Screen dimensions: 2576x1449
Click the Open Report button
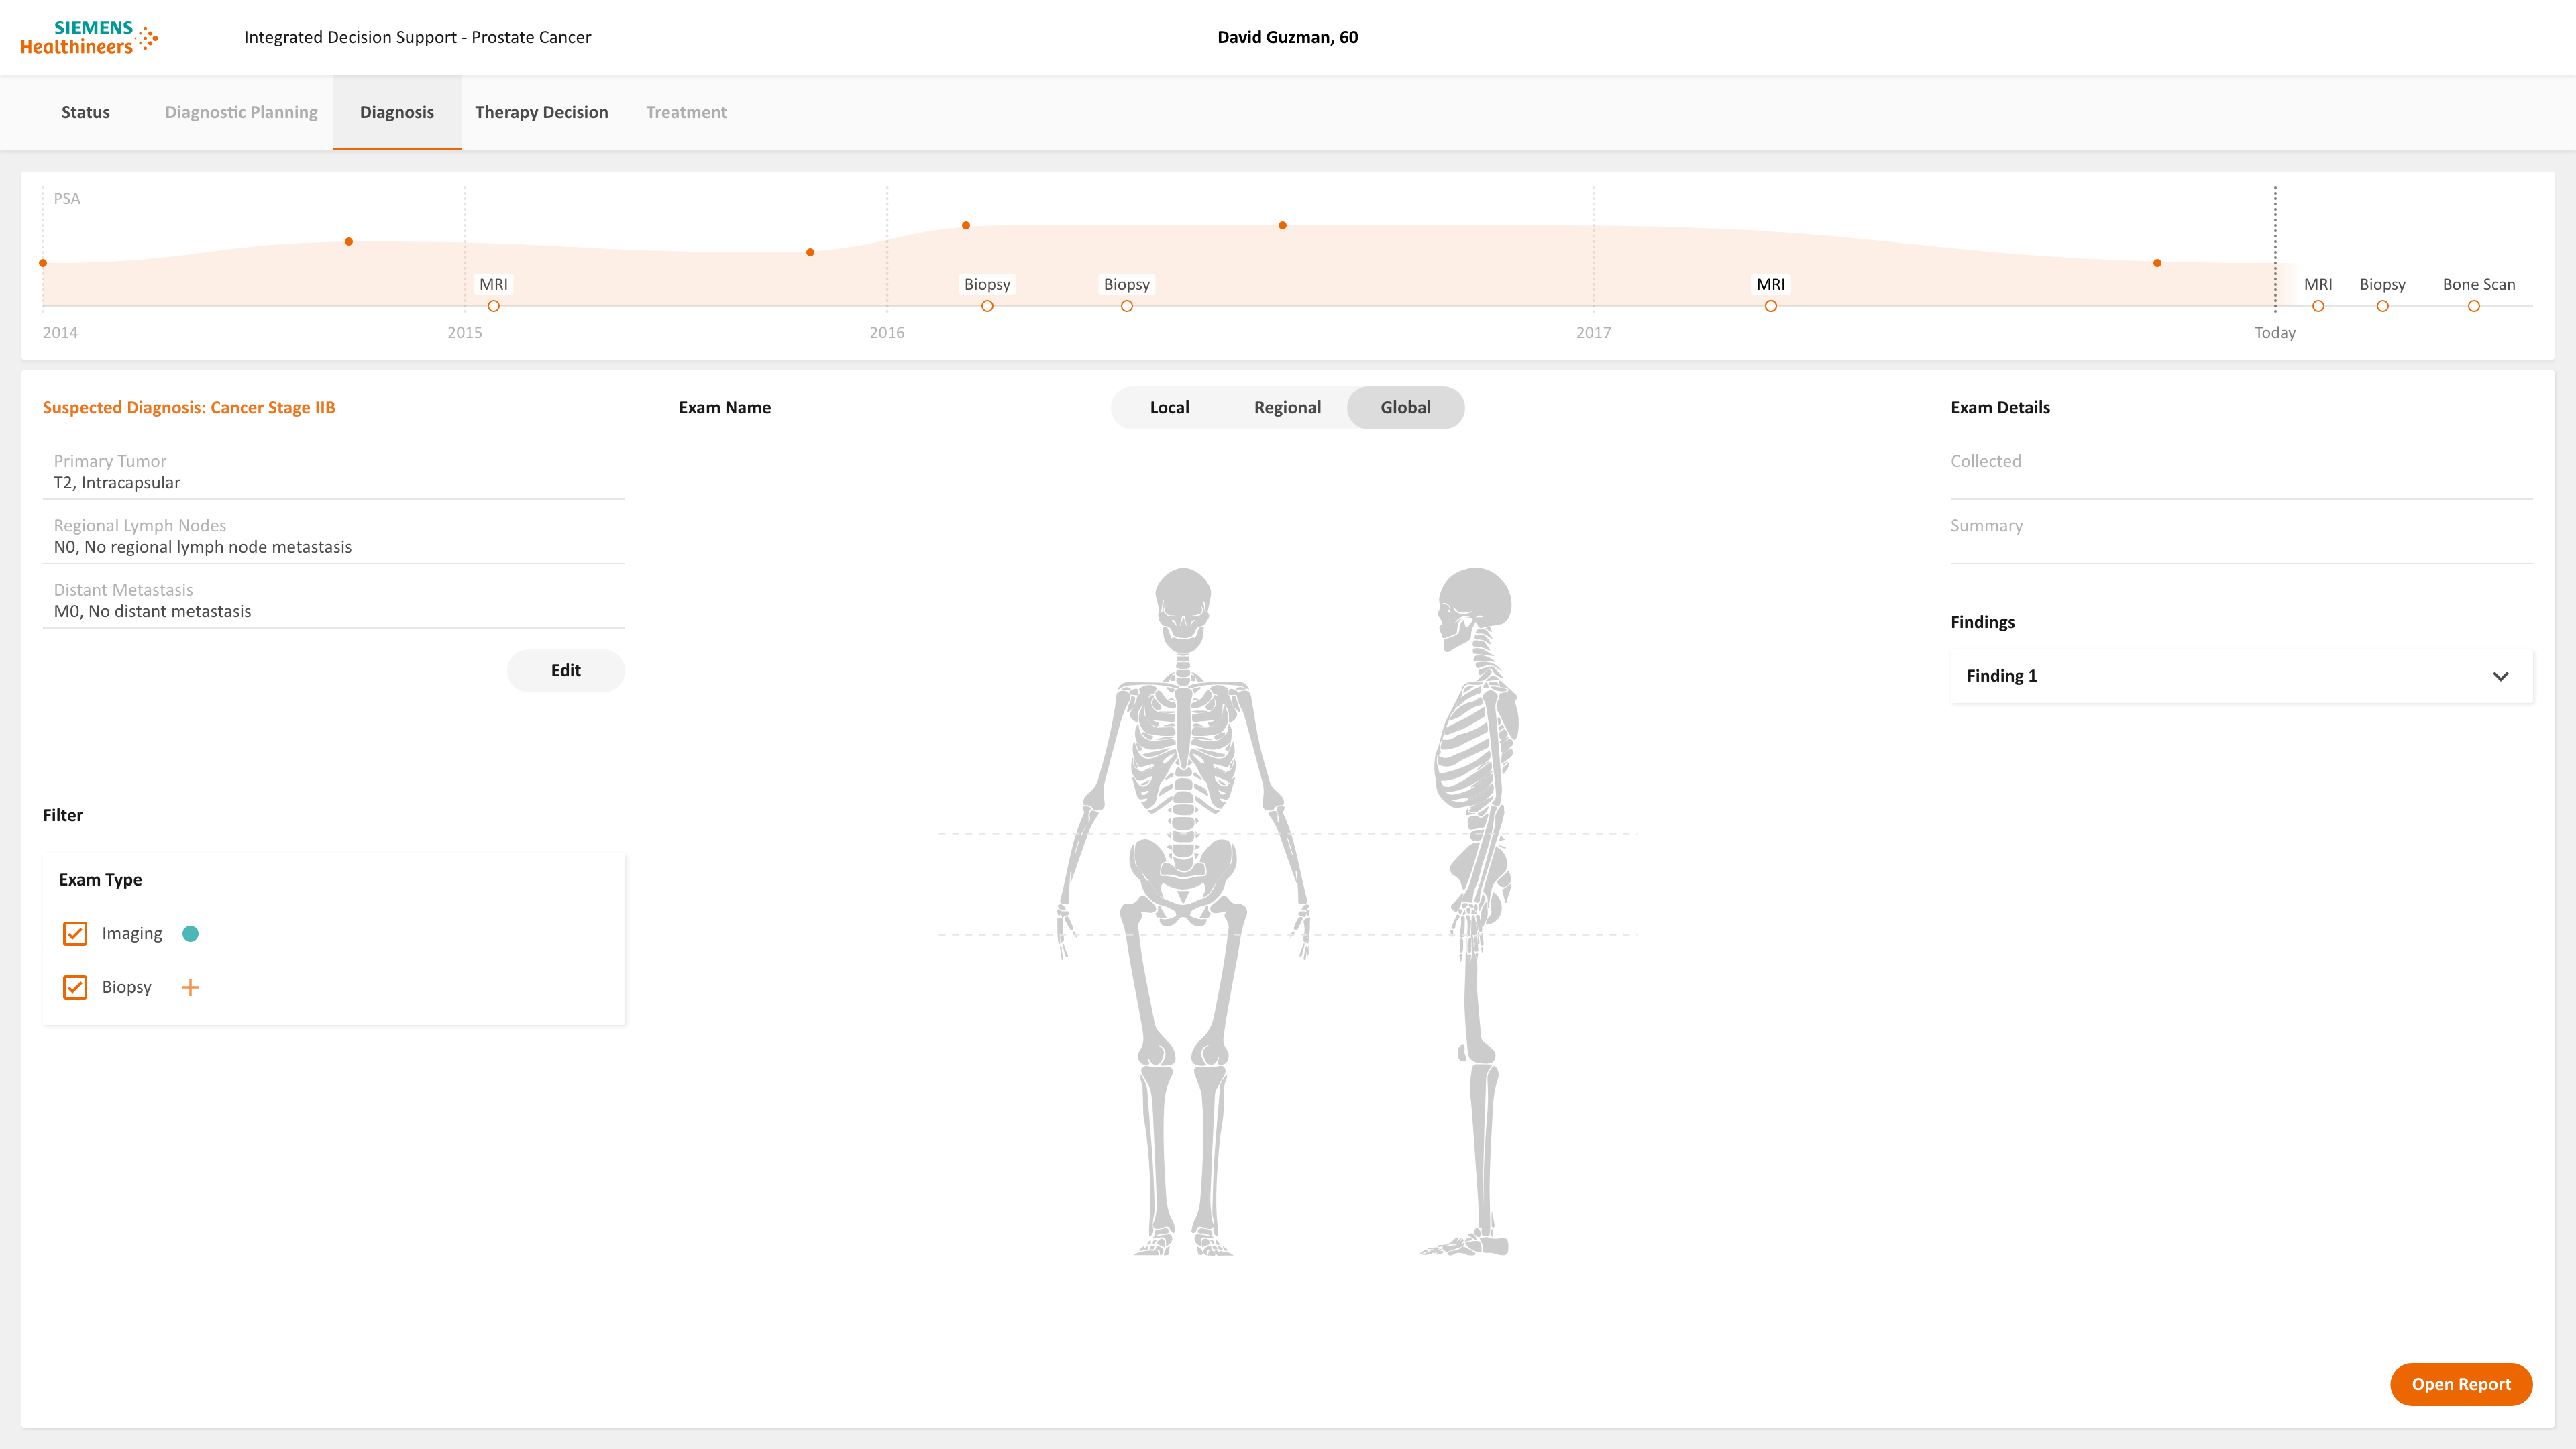[x=2461, y=1384]
